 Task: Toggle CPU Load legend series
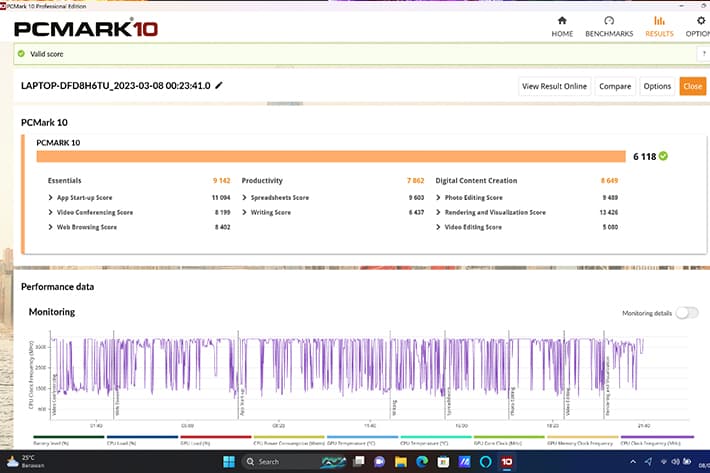(142, 441)
